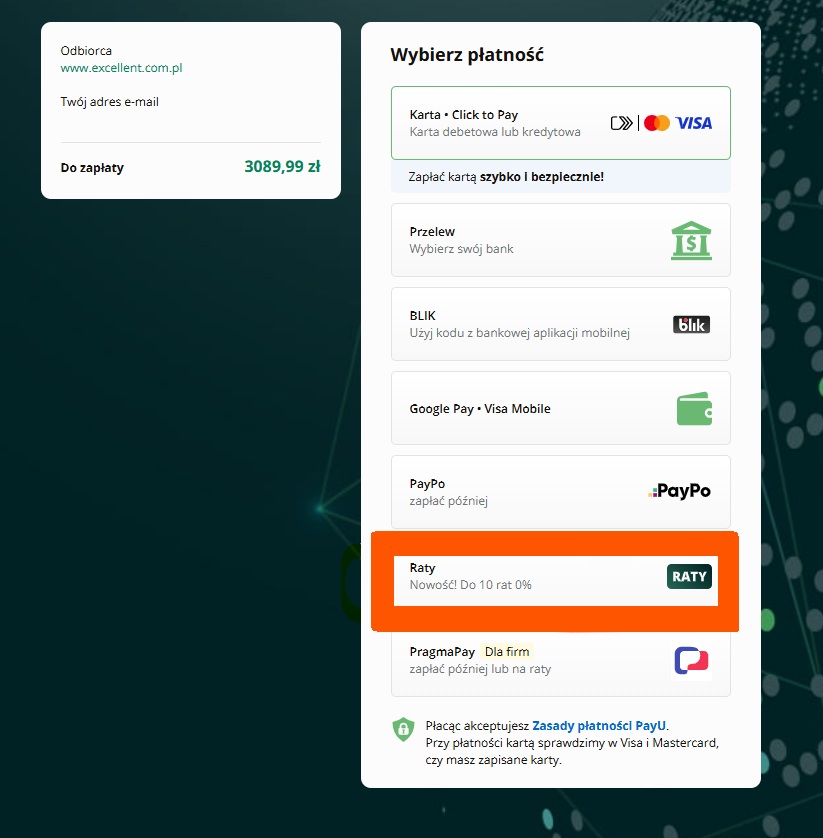The width and height of the screenshot is (823, 838).
Task: Click the green shield lock icon
Action: (402, 729)
